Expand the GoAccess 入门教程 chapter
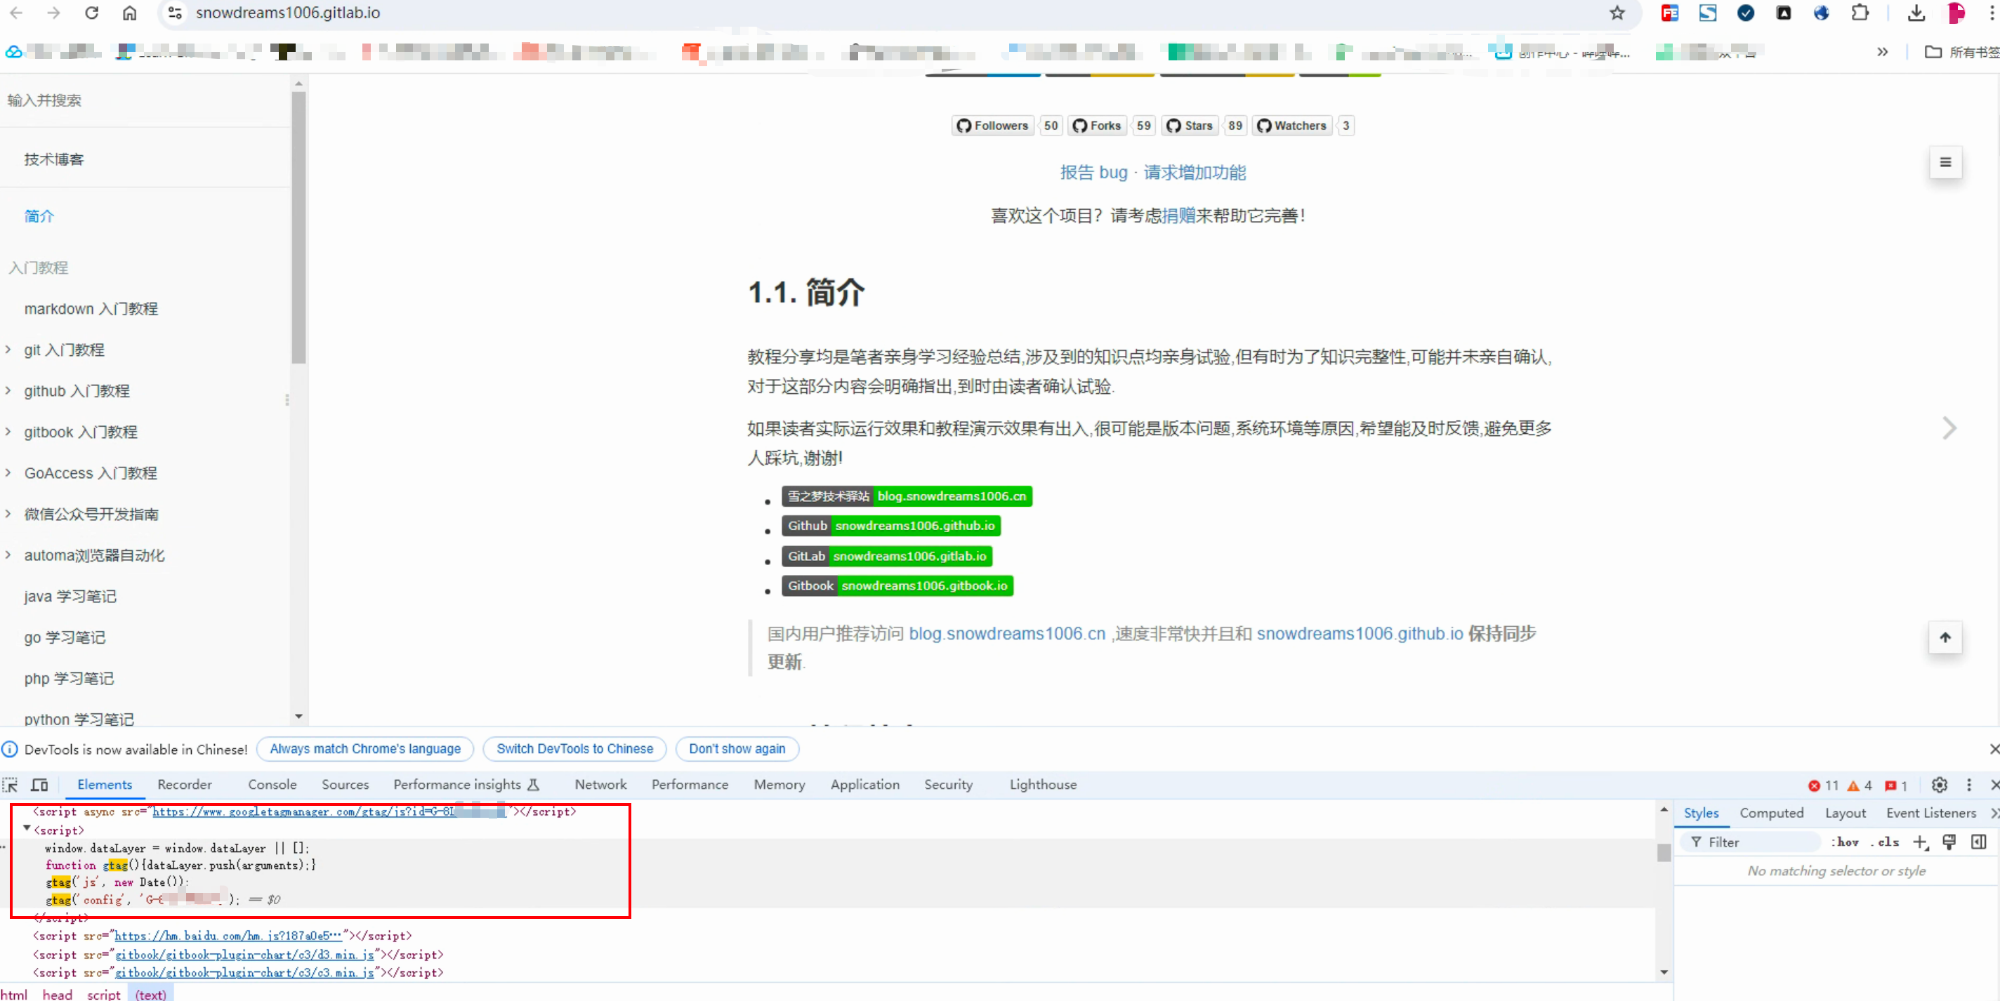The height and width of the screenshot is (1001, 2000). 8,473
